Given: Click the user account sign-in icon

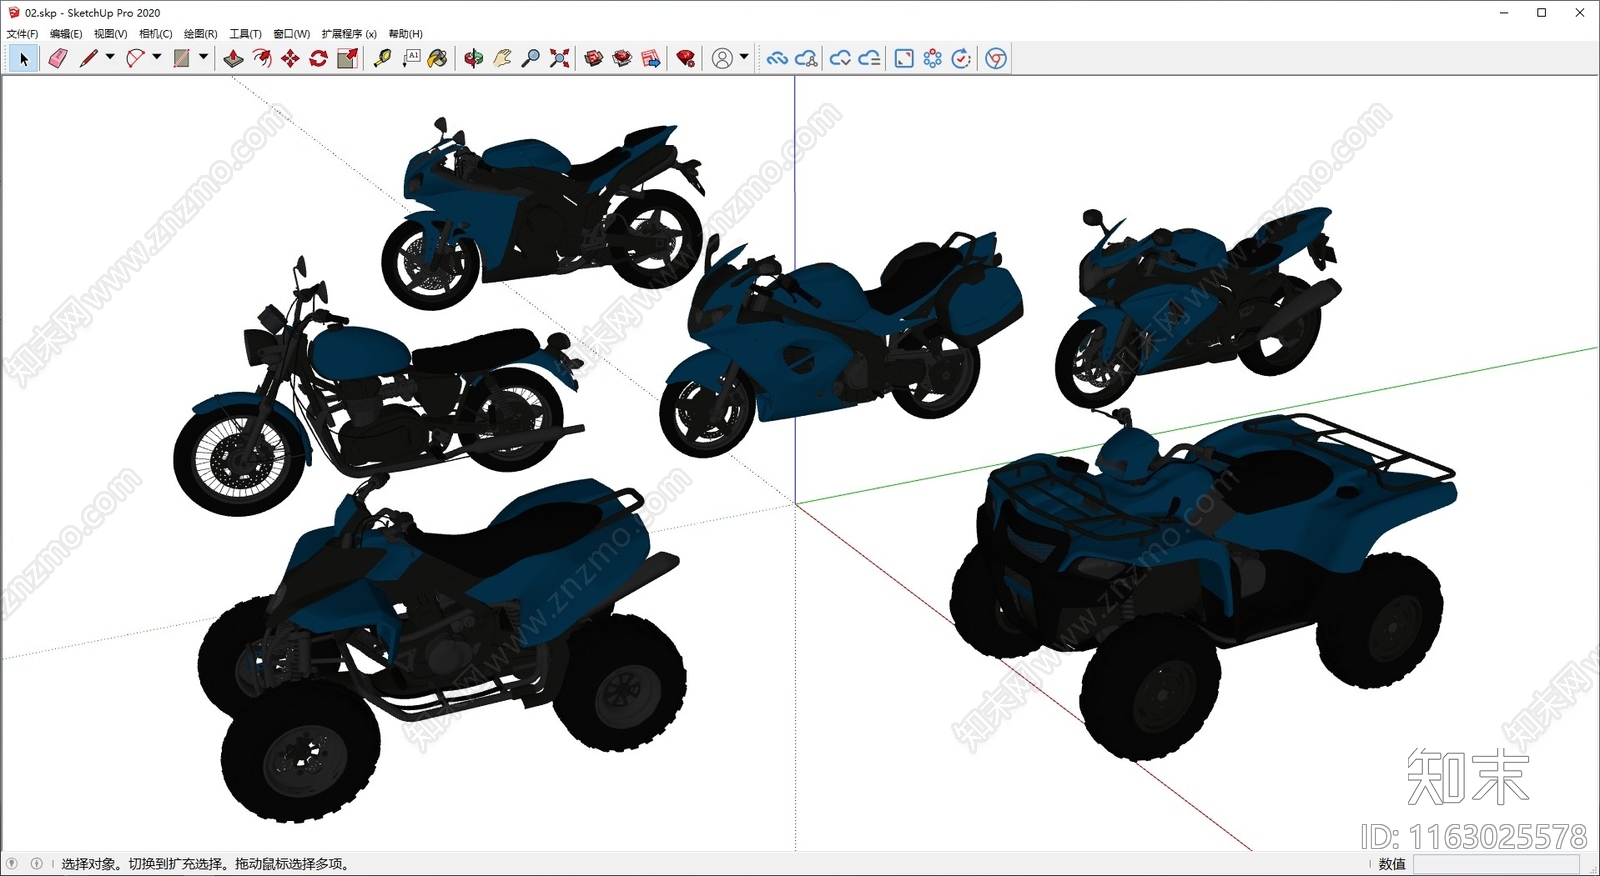Looking at the screenshot, I should (722, 59).
